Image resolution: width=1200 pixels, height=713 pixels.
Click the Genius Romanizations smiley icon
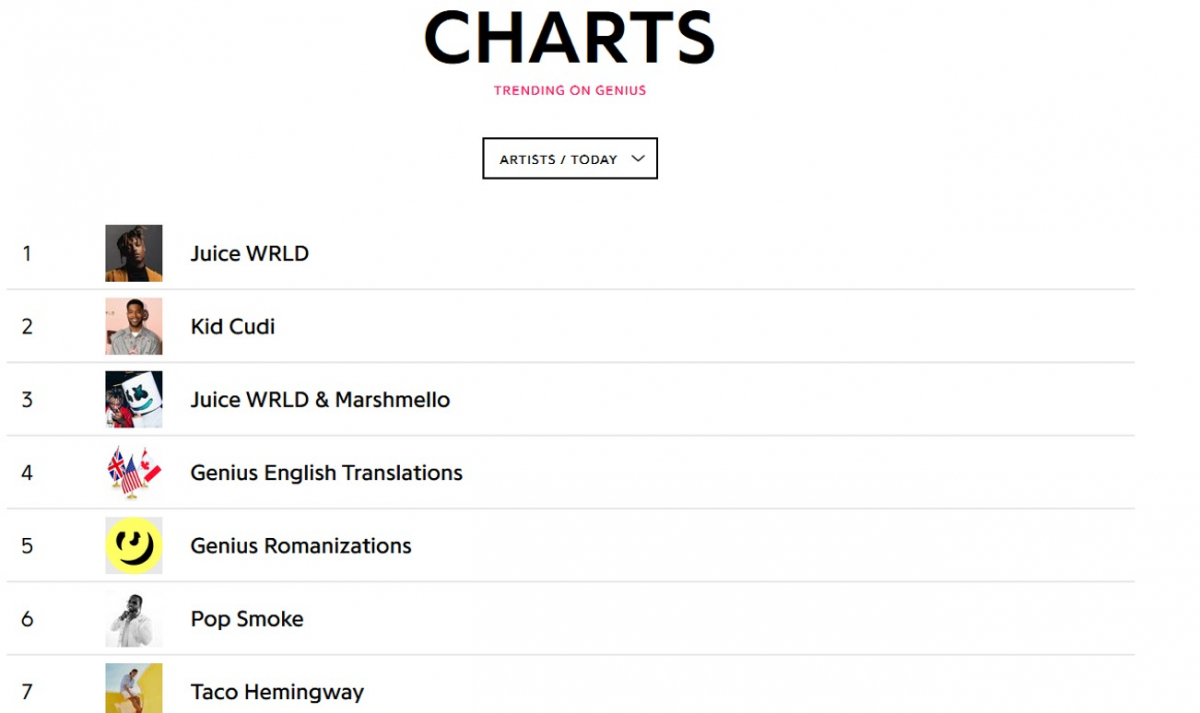coord(134,545)
